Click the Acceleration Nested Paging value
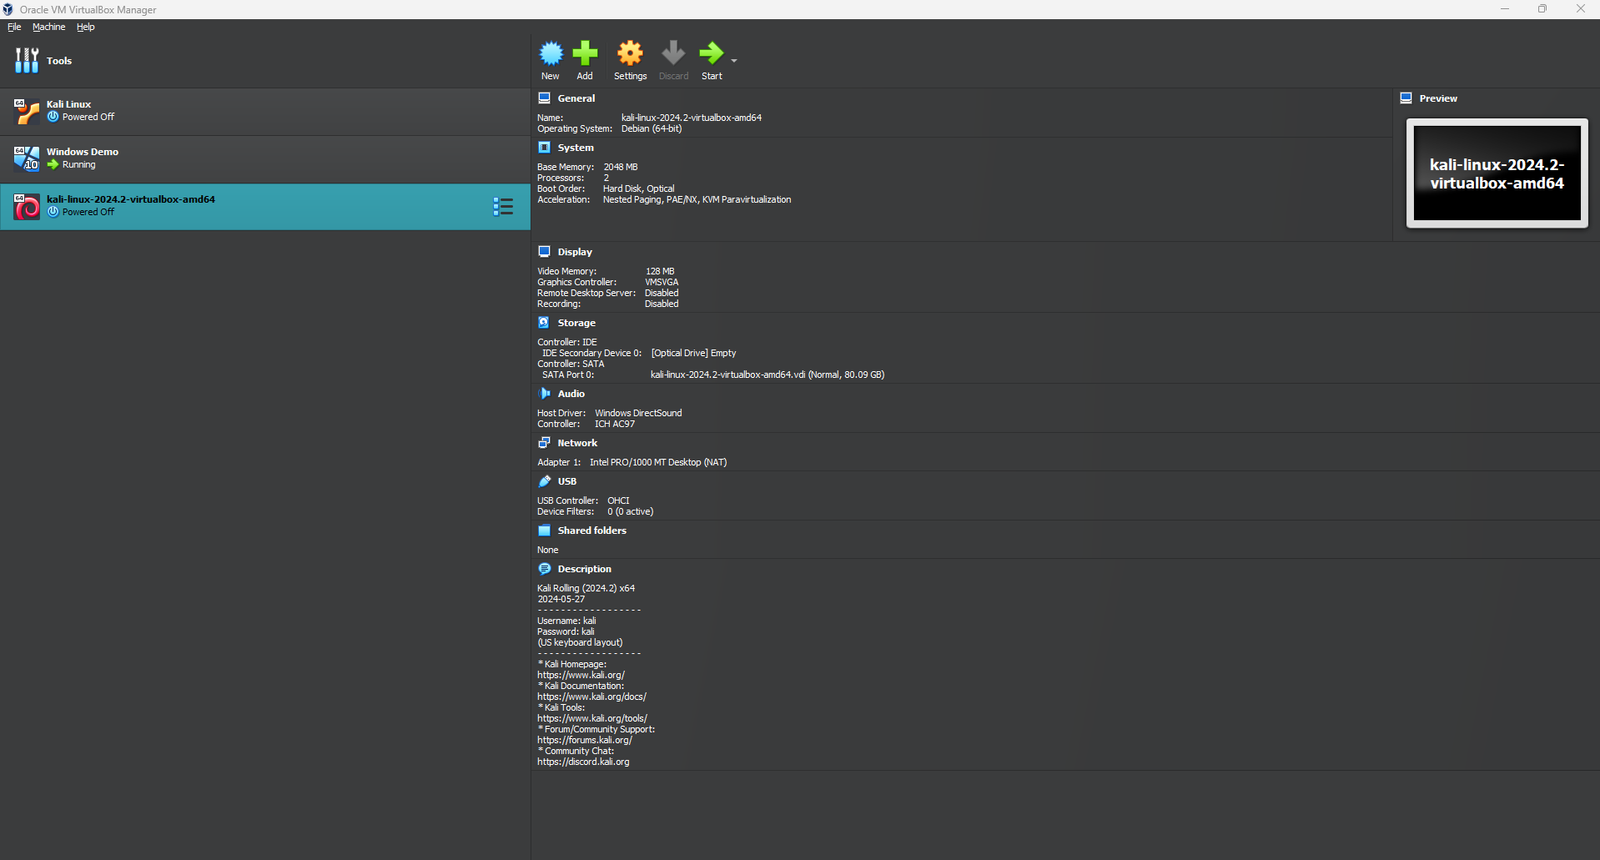1600x860 pixels. click(697, 199)
